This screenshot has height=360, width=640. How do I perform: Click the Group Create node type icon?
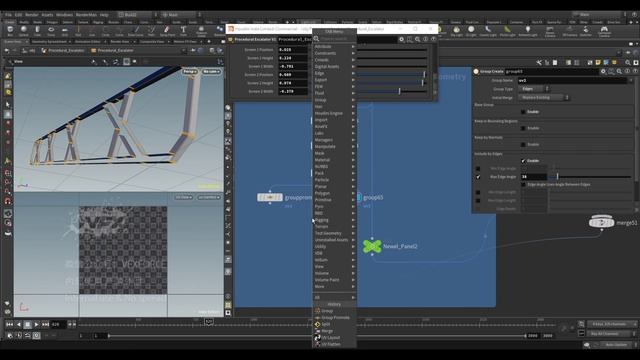[476, 71]
